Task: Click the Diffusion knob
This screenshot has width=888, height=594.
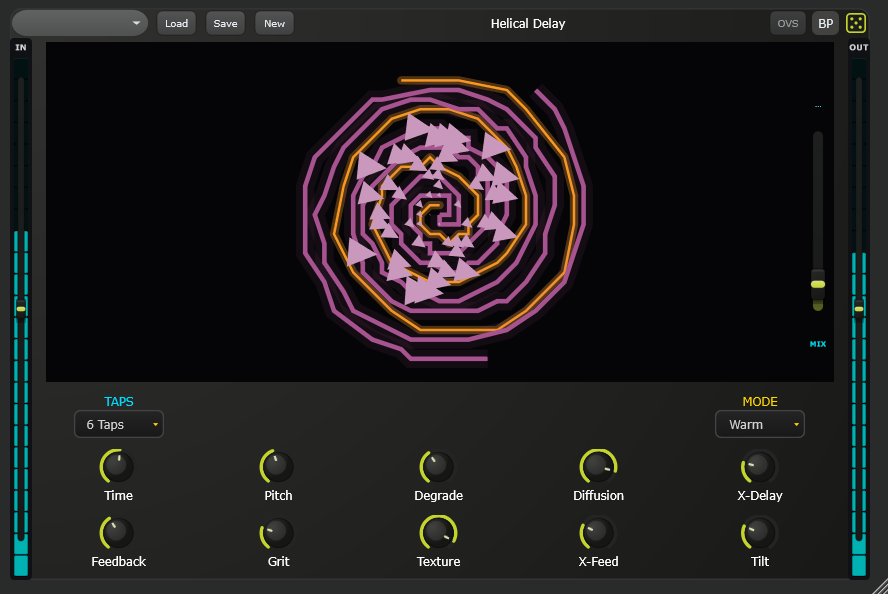Action: [x=598, y=467]
